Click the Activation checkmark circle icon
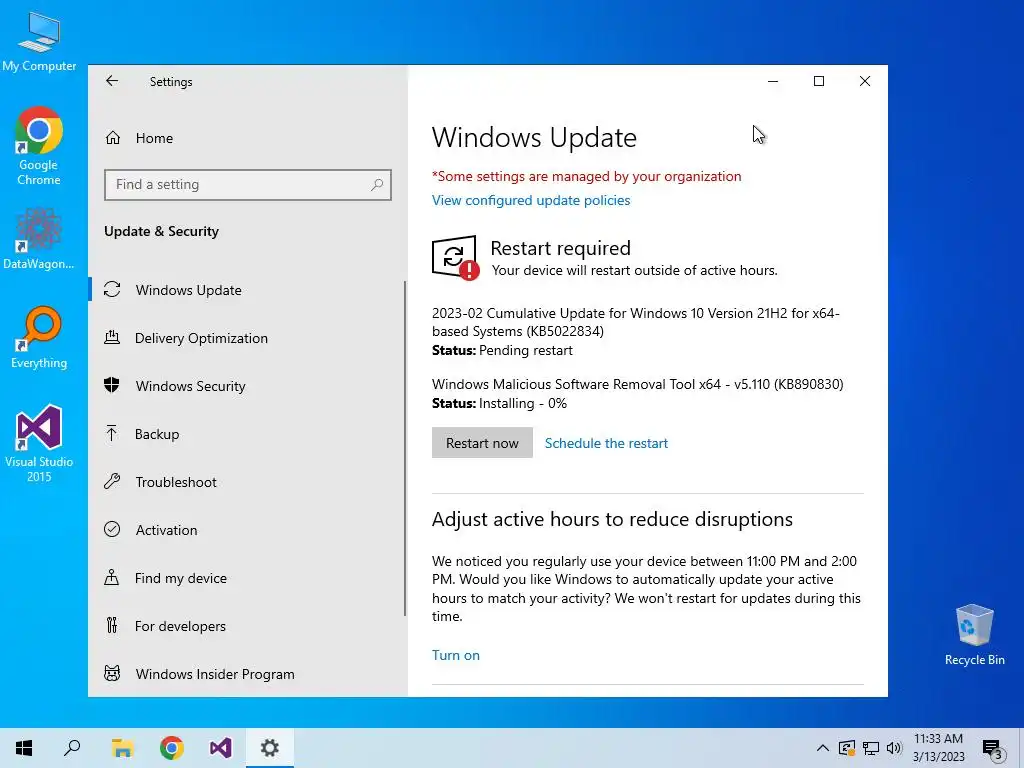1024x768 pixels. (x=112, y=530)
